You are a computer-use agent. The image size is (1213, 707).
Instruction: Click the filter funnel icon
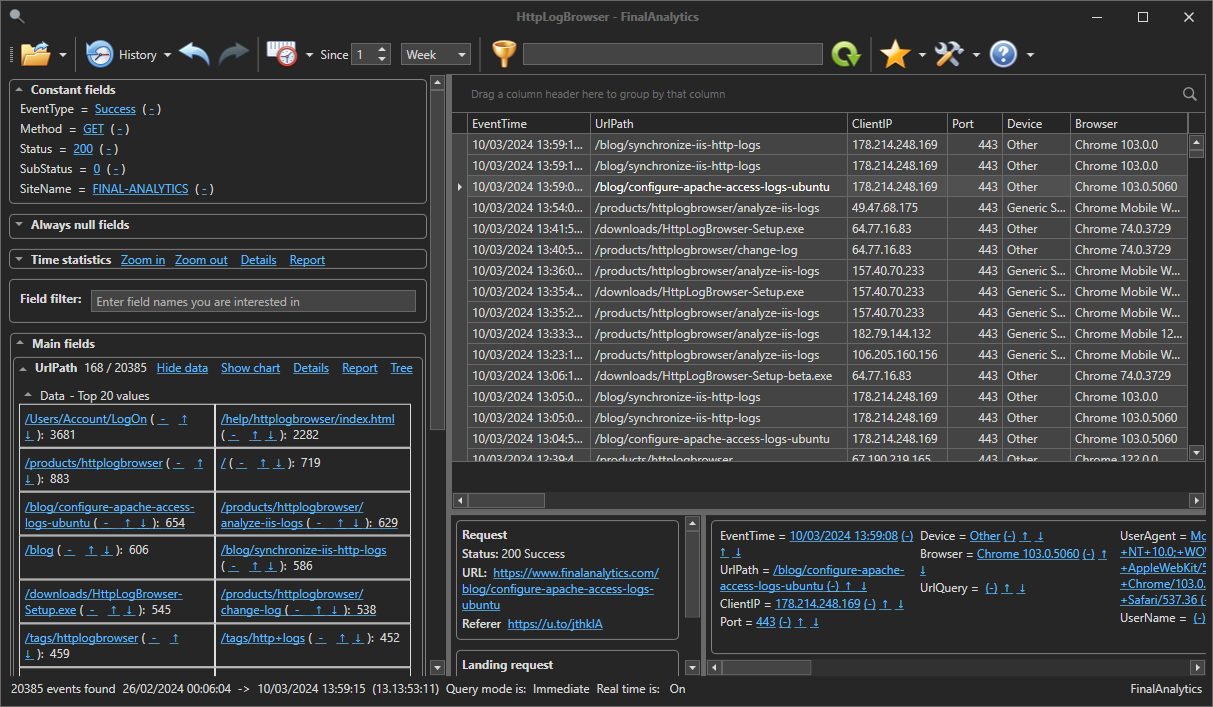pos(503,54)
